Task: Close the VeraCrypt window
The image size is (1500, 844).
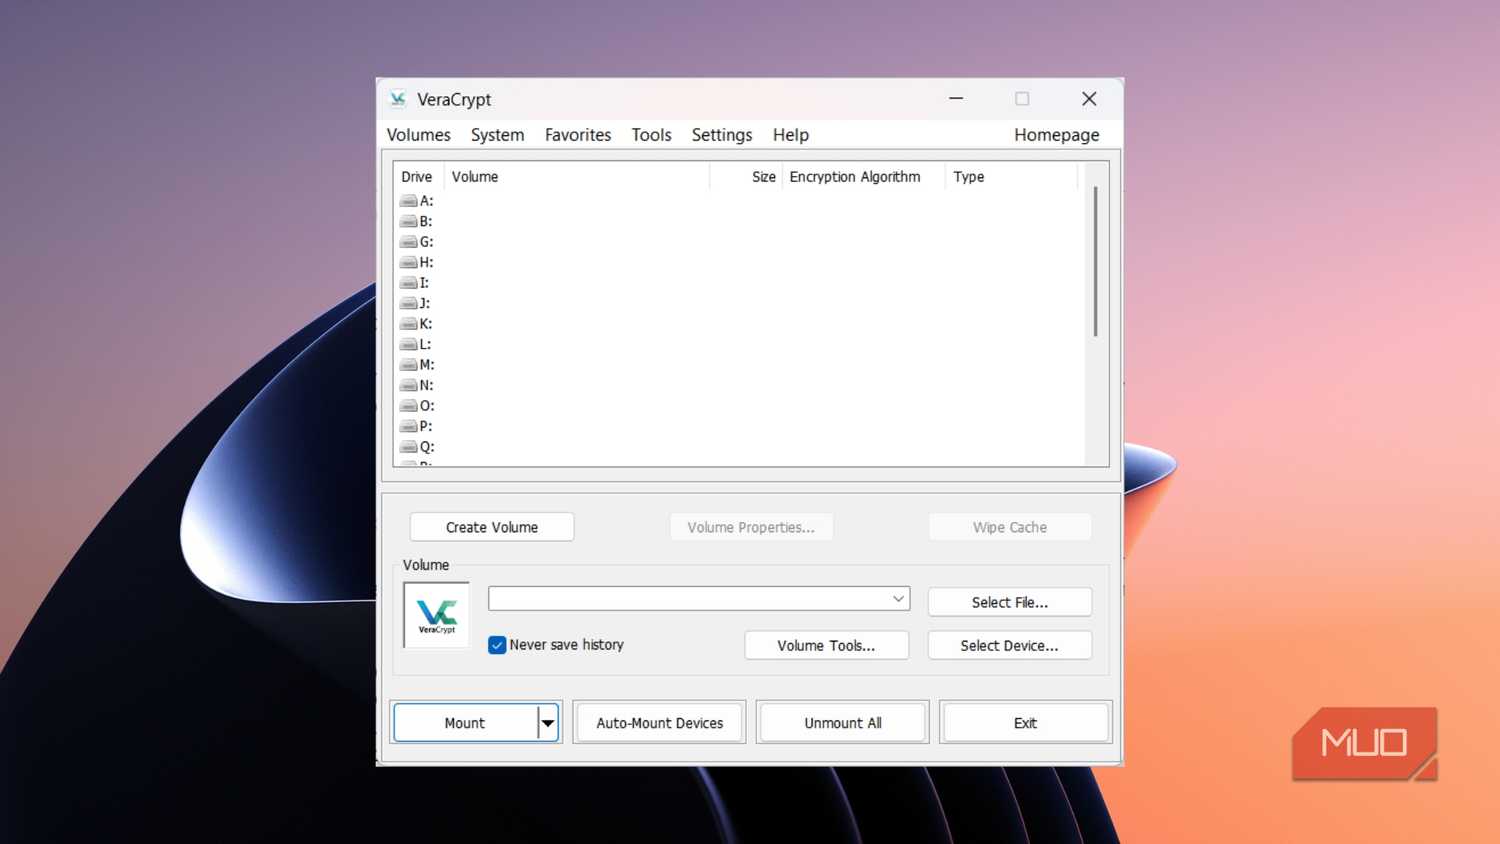Action: [x=1089, y=99]
